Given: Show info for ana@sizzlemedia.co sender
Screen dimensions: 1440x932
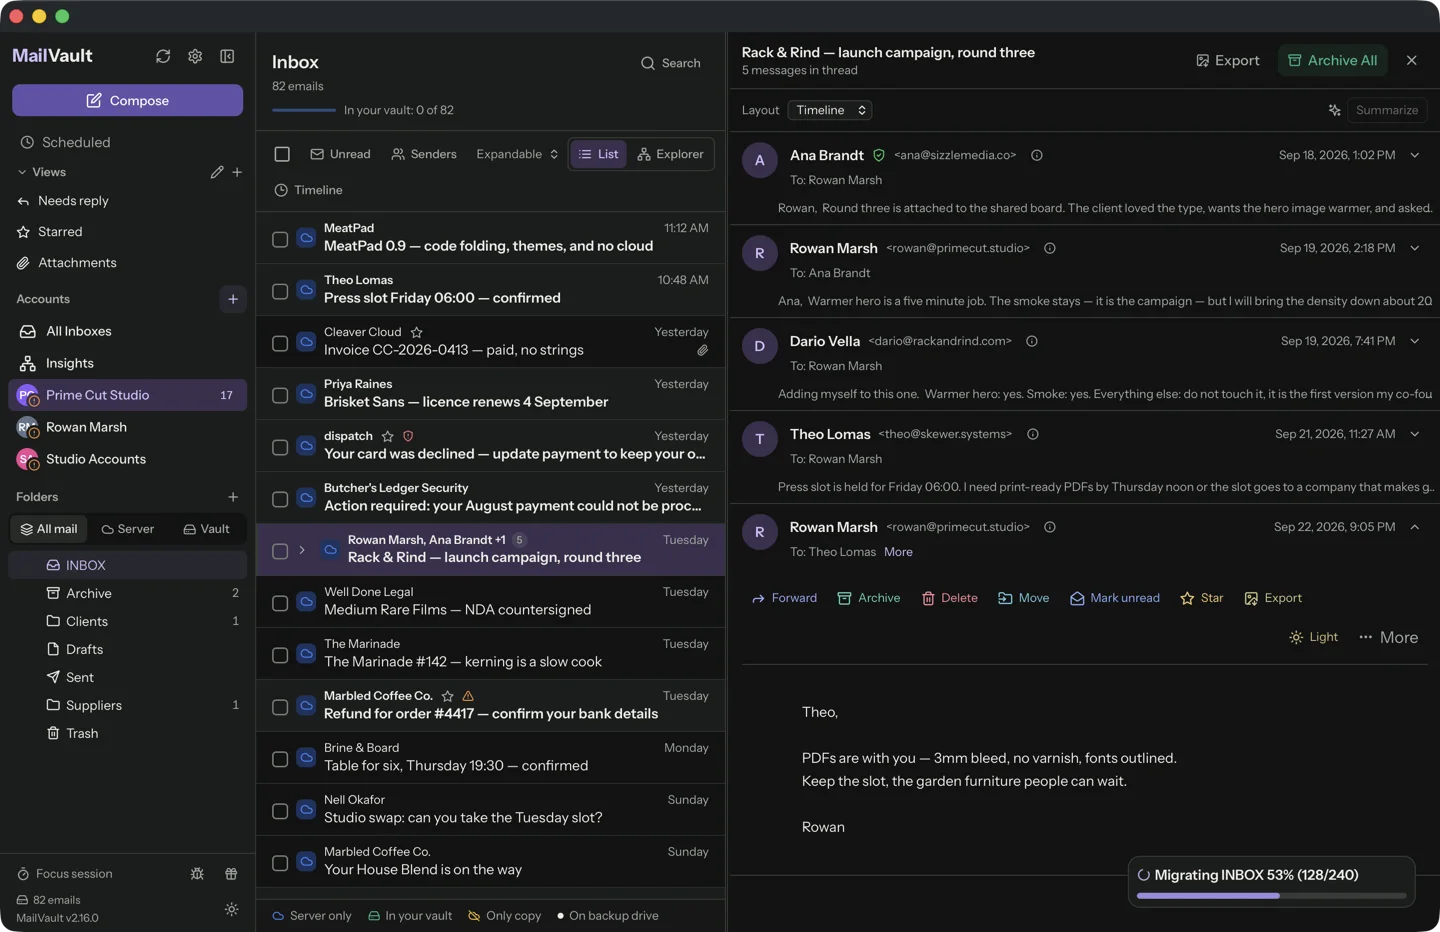Looking at the screenshot, I should tap(1037, 155).
